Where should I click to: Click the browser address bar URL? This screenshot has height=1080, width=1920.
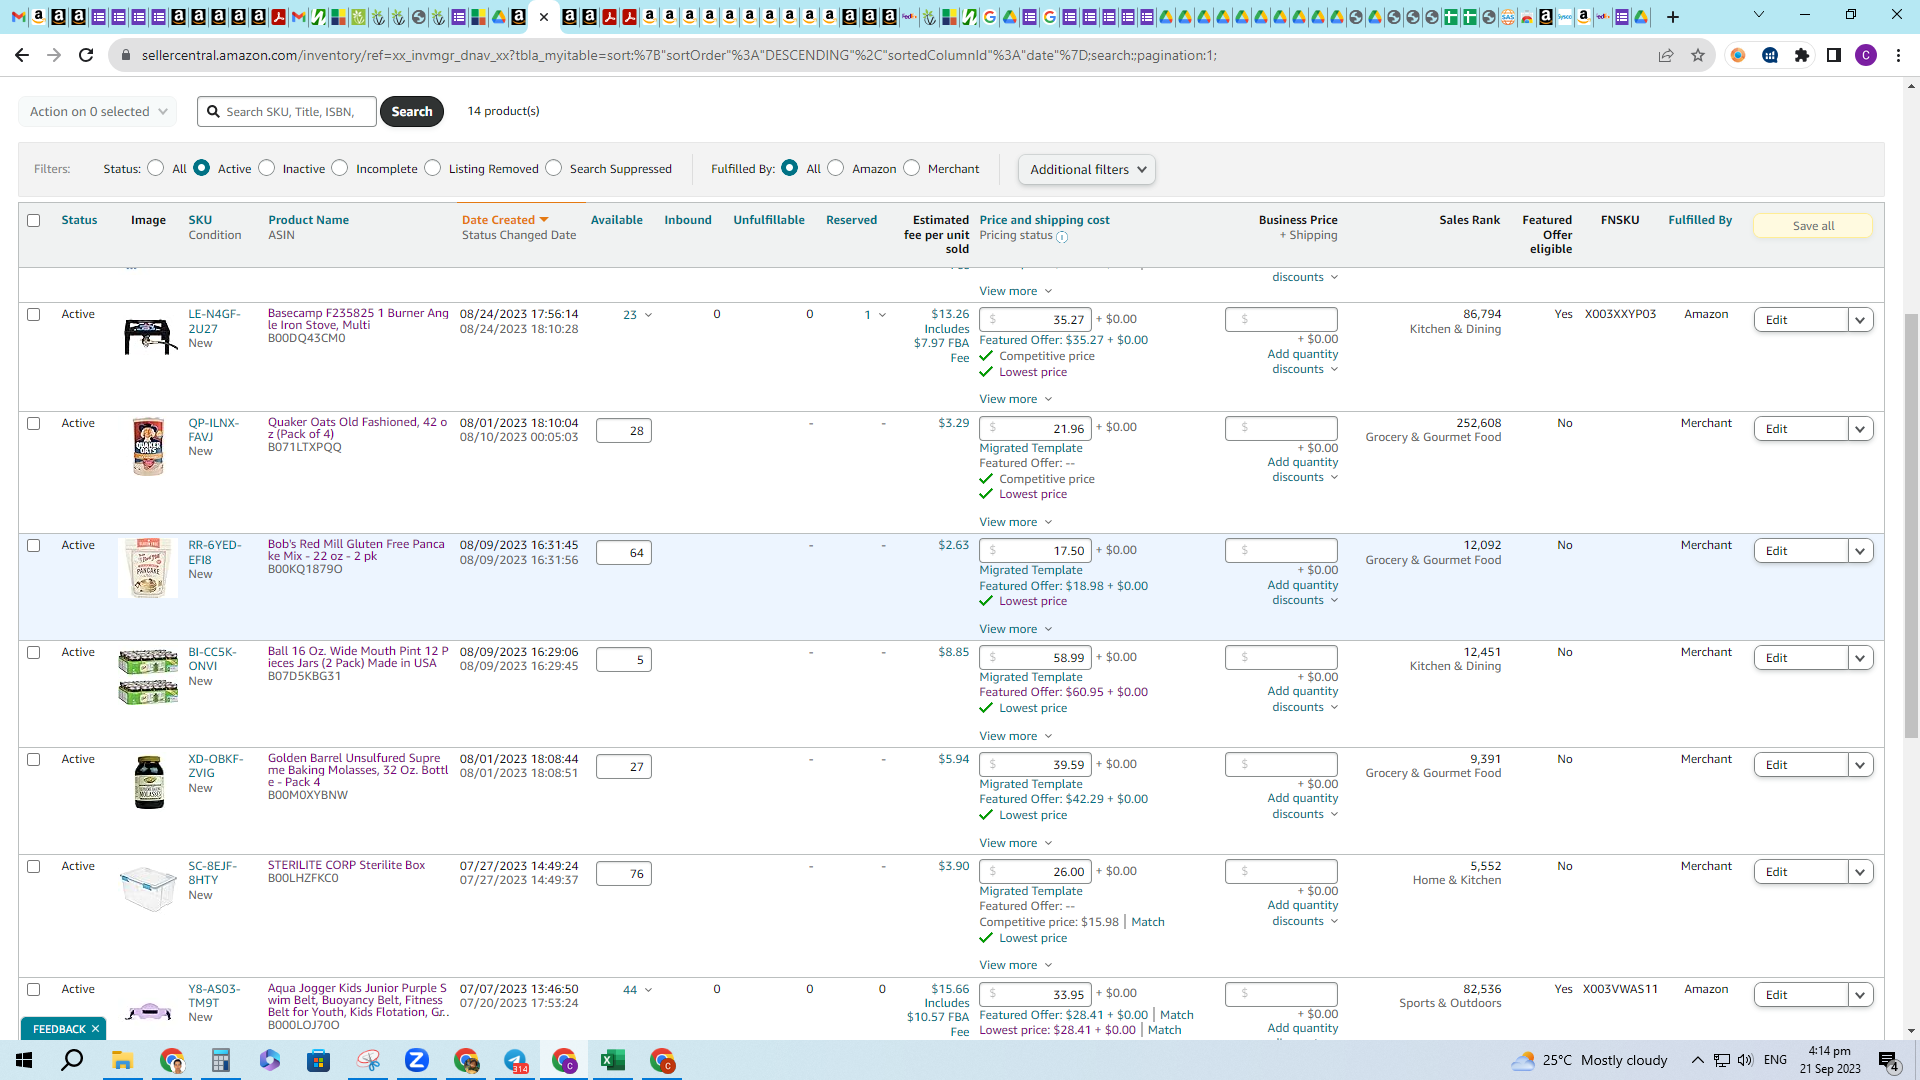[680, 55]
